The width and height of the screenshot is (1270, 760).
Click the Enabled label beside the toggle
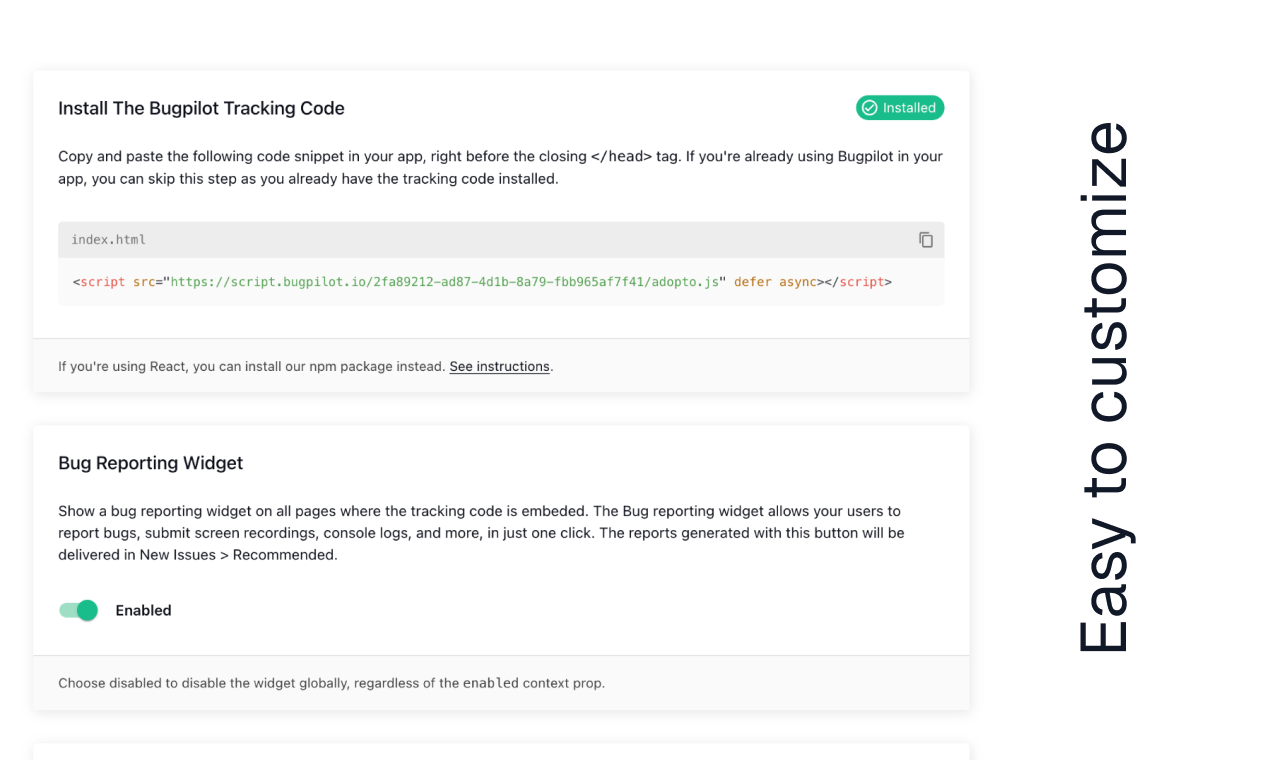click(143, 611)
